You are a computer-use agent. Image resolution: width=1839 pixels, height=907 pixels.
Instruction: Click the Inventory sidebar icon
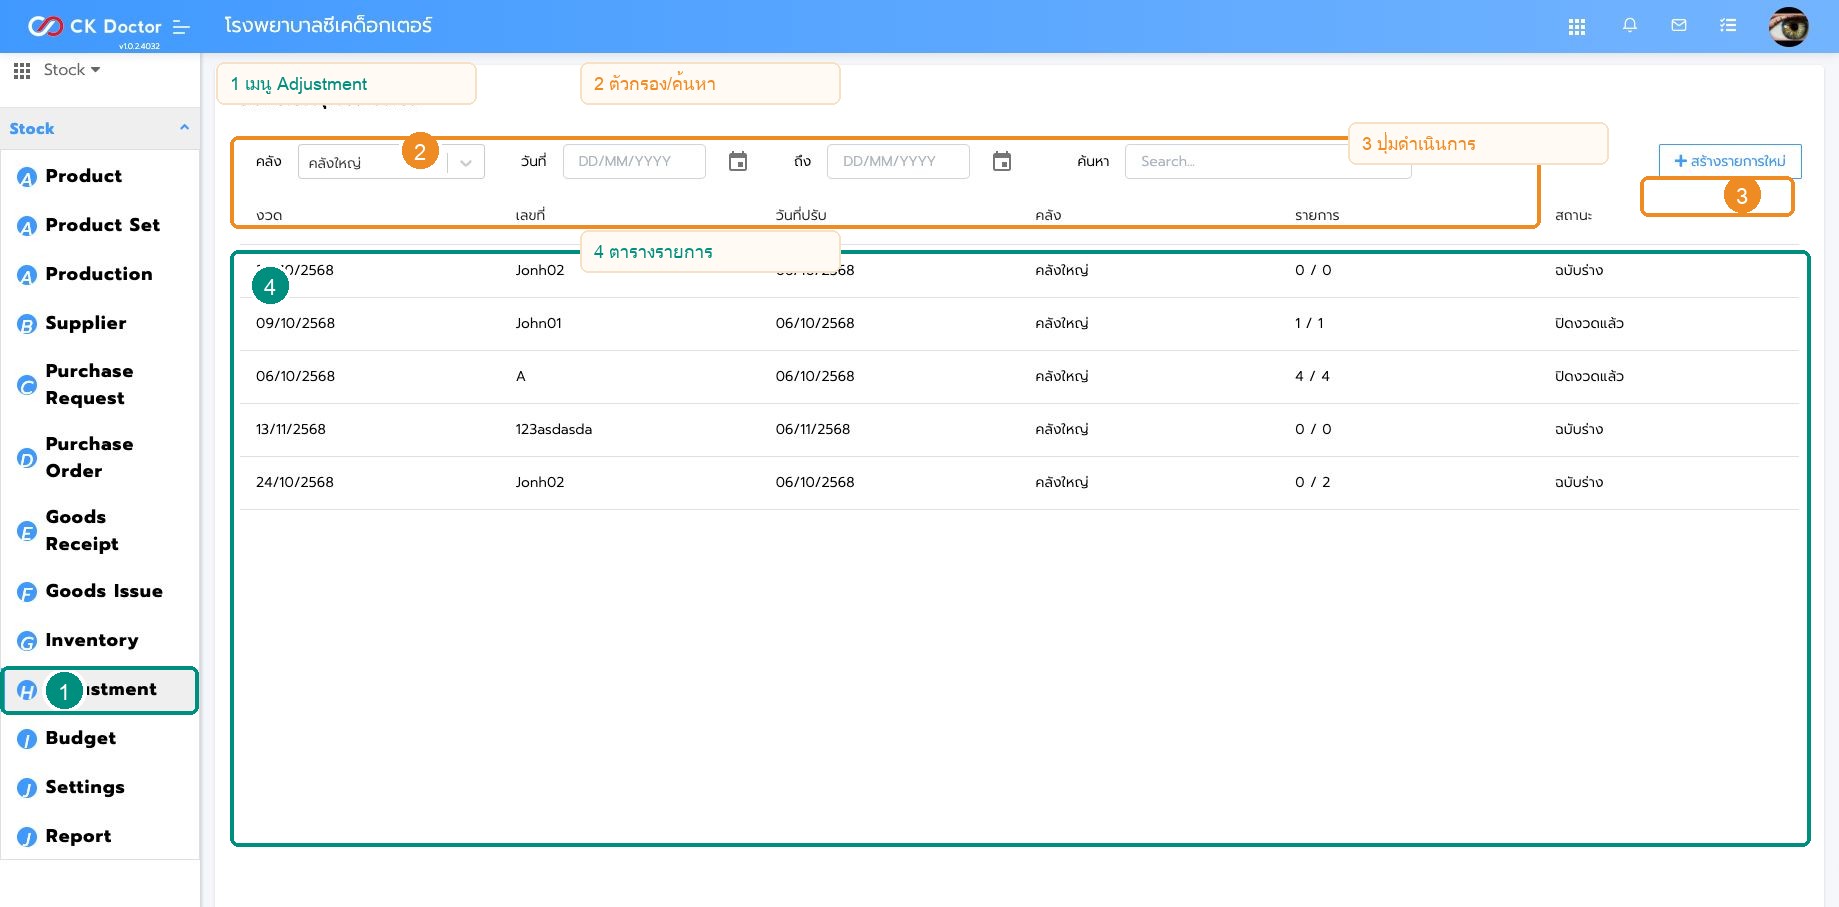tap(27, 642)
